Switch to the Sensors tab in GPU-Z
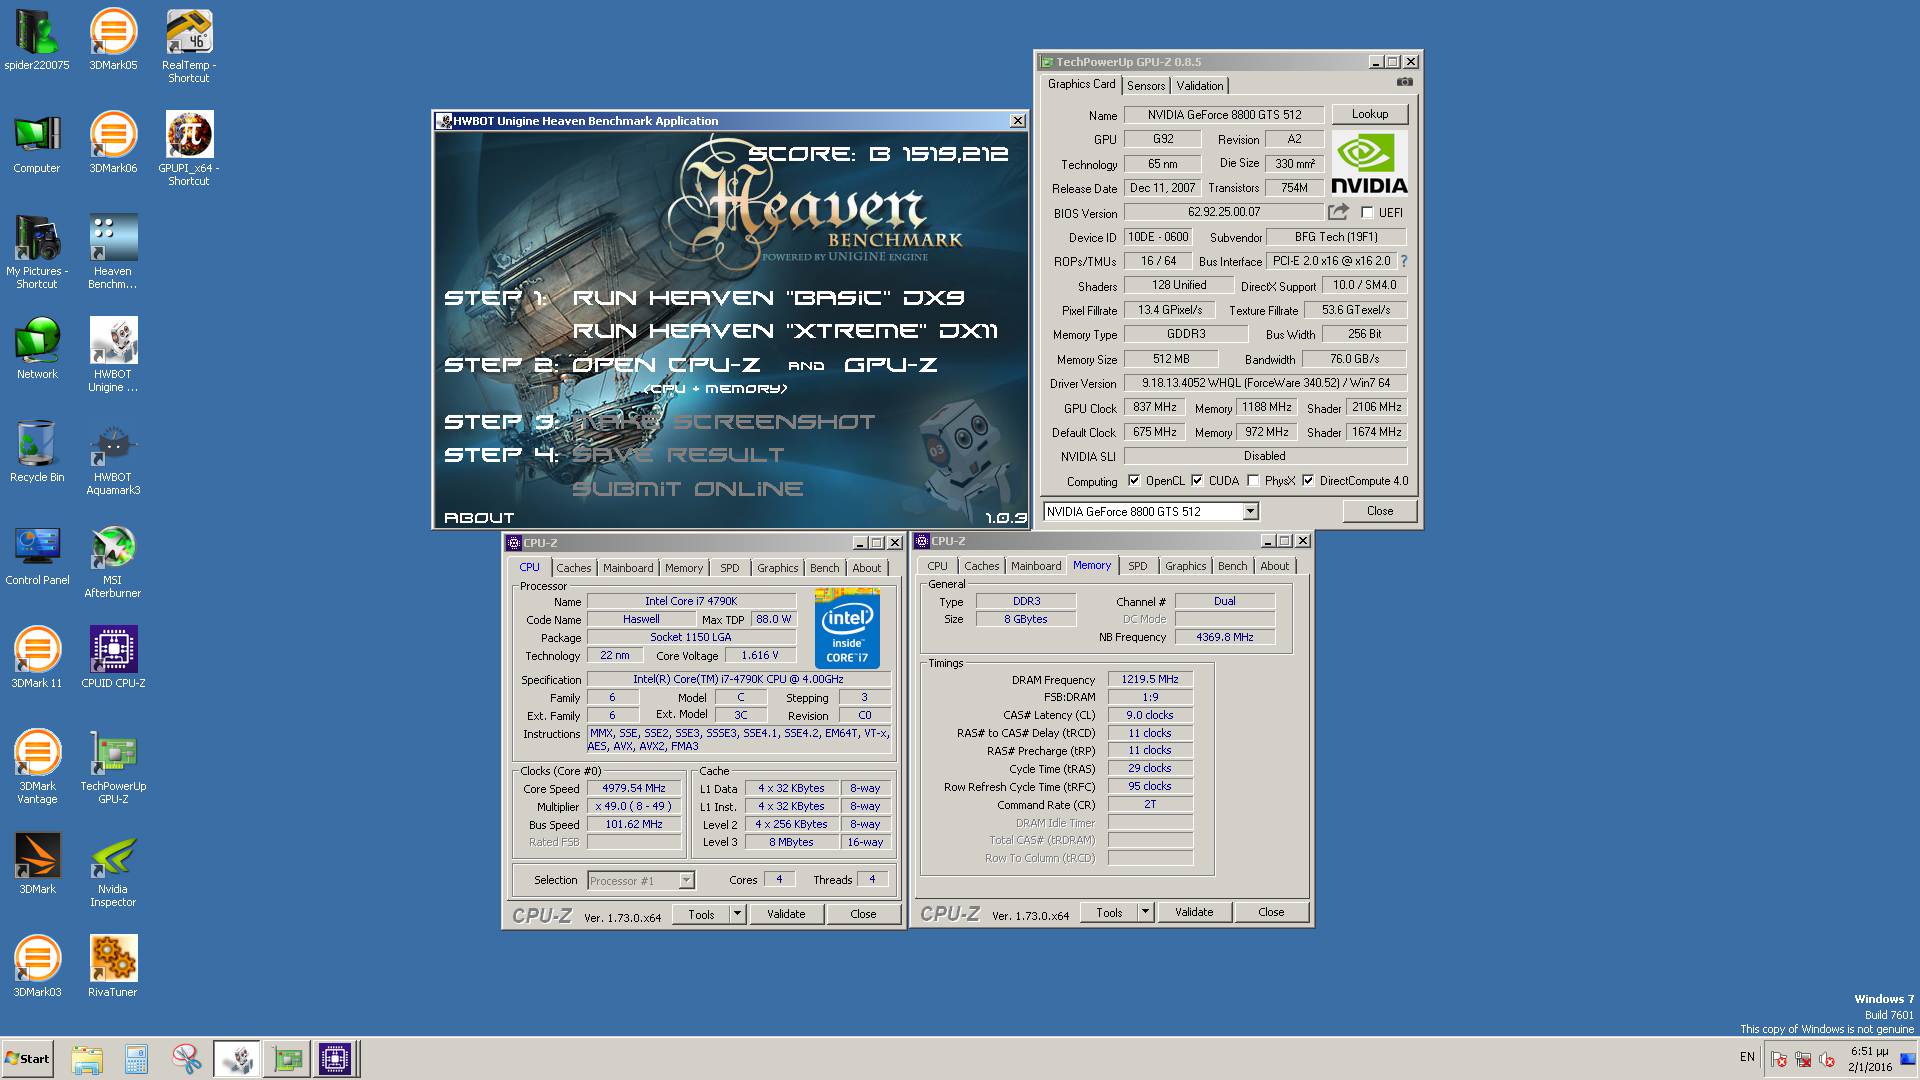 pyautogui.click(x=1146, y=86)
